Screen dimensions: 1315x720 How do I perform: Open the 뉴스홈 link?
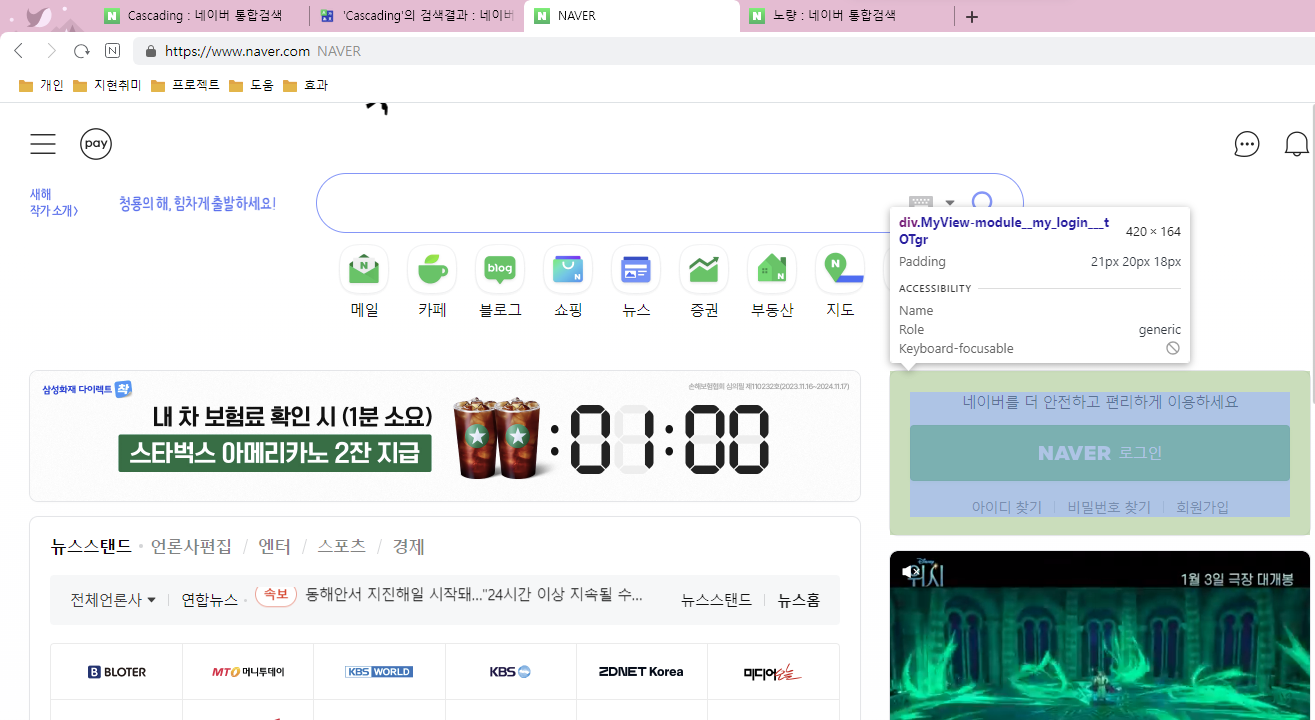pyautogui.click(x=799, y=600)
